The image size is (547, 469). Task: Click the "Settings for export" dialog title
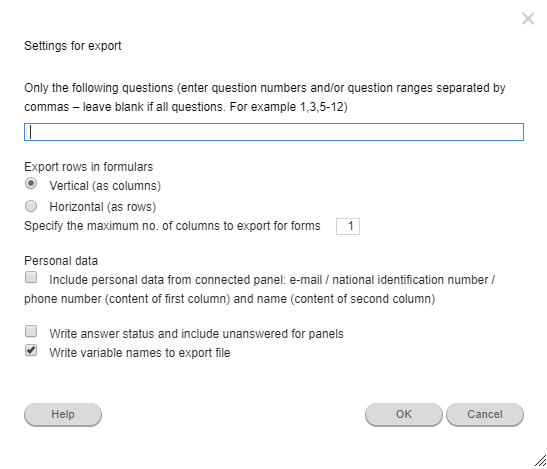73,46
